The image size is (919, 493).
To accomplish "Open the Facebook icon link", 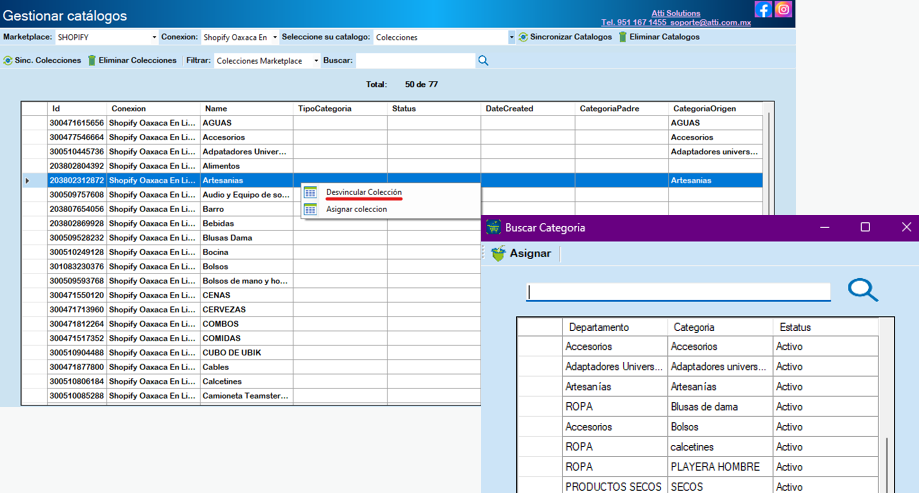I will click(x=763, y=9).
